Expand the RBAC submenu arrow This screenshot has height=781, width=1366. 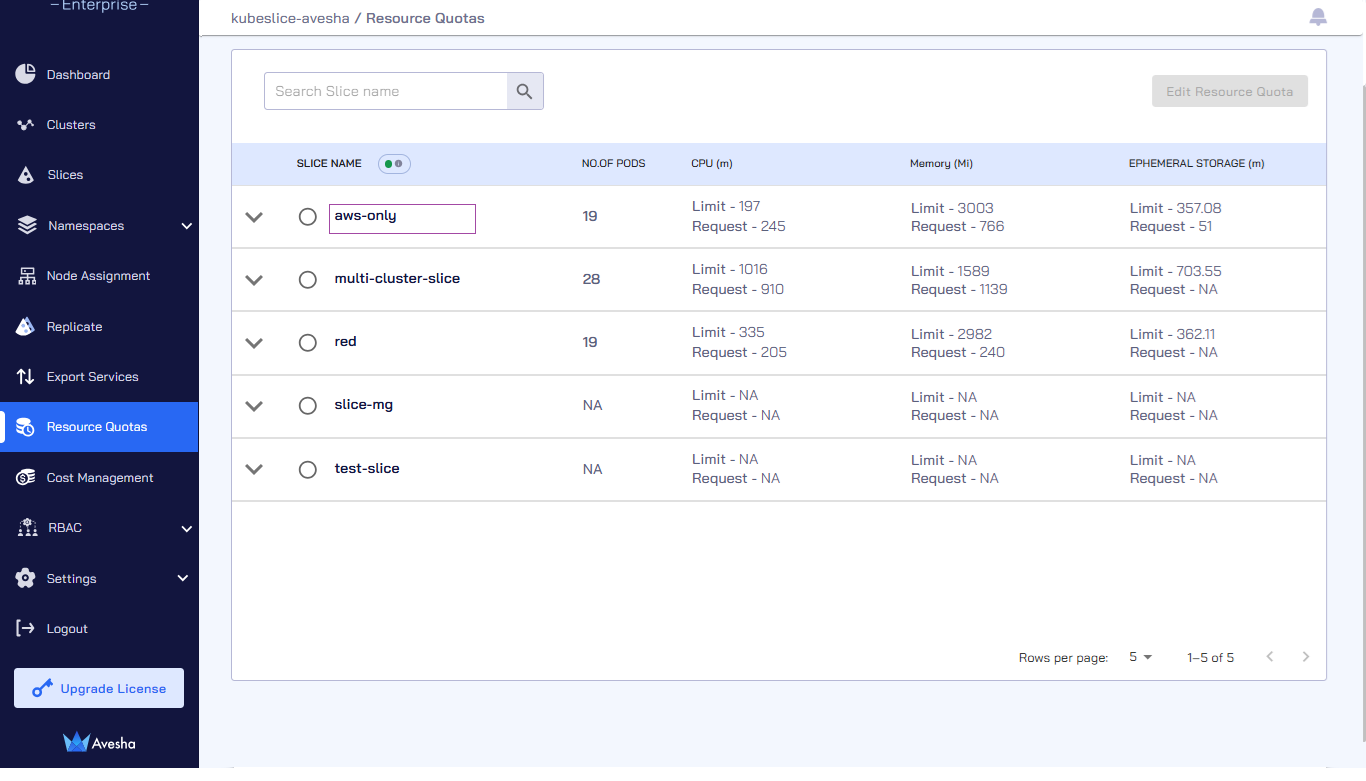point(186,528)
